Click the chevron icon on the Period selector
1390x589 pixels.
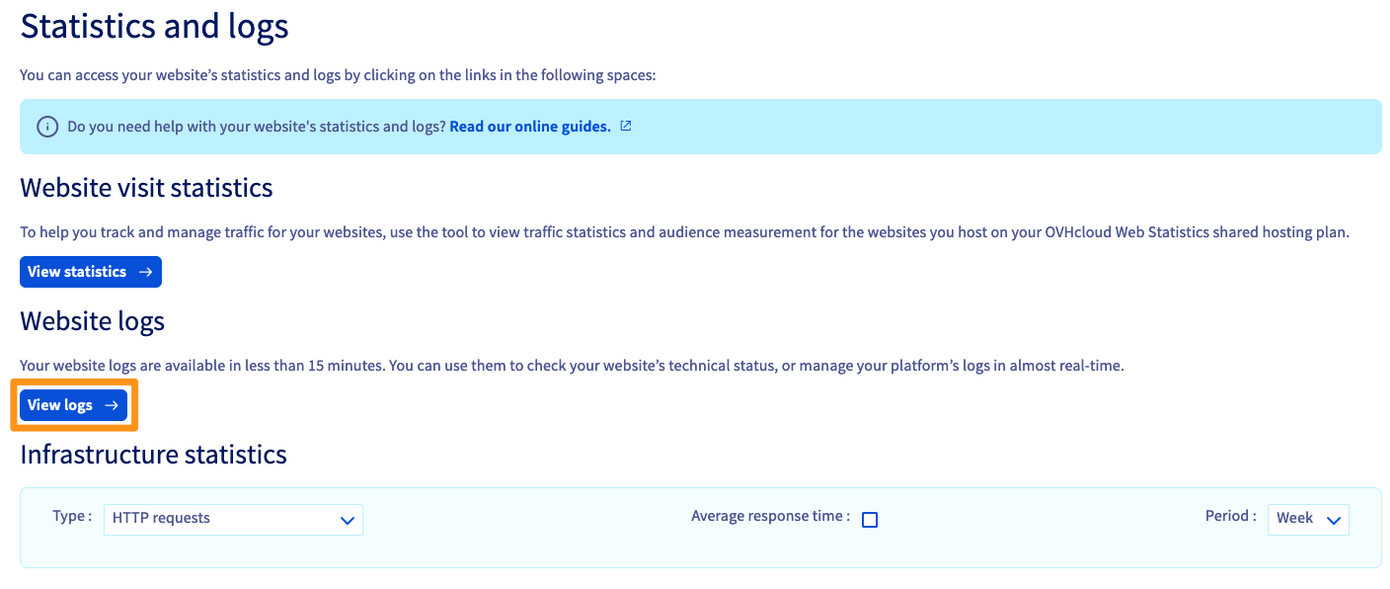coord(1333,519)
